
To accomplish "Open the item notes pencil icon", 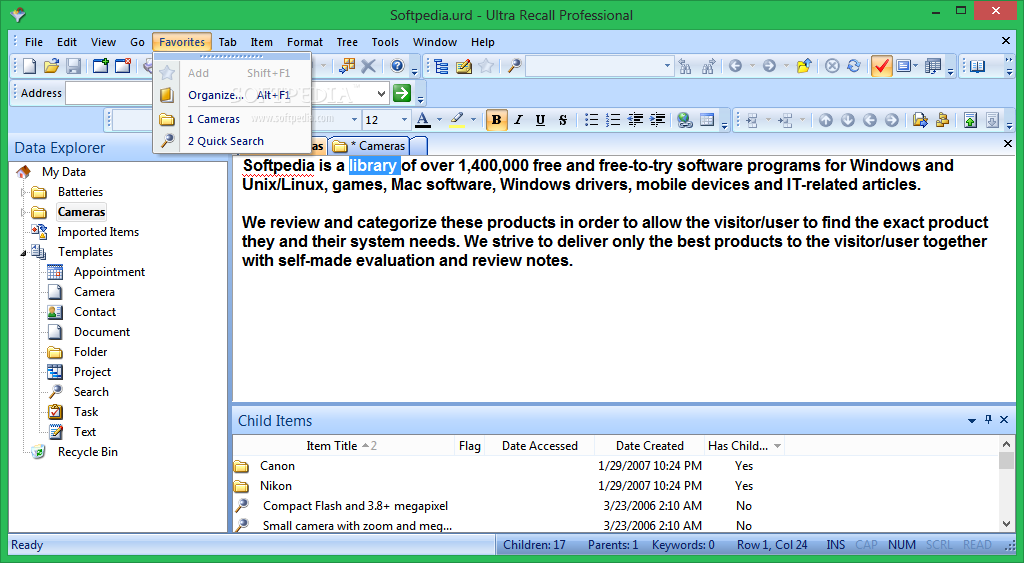I will [464, 66].
